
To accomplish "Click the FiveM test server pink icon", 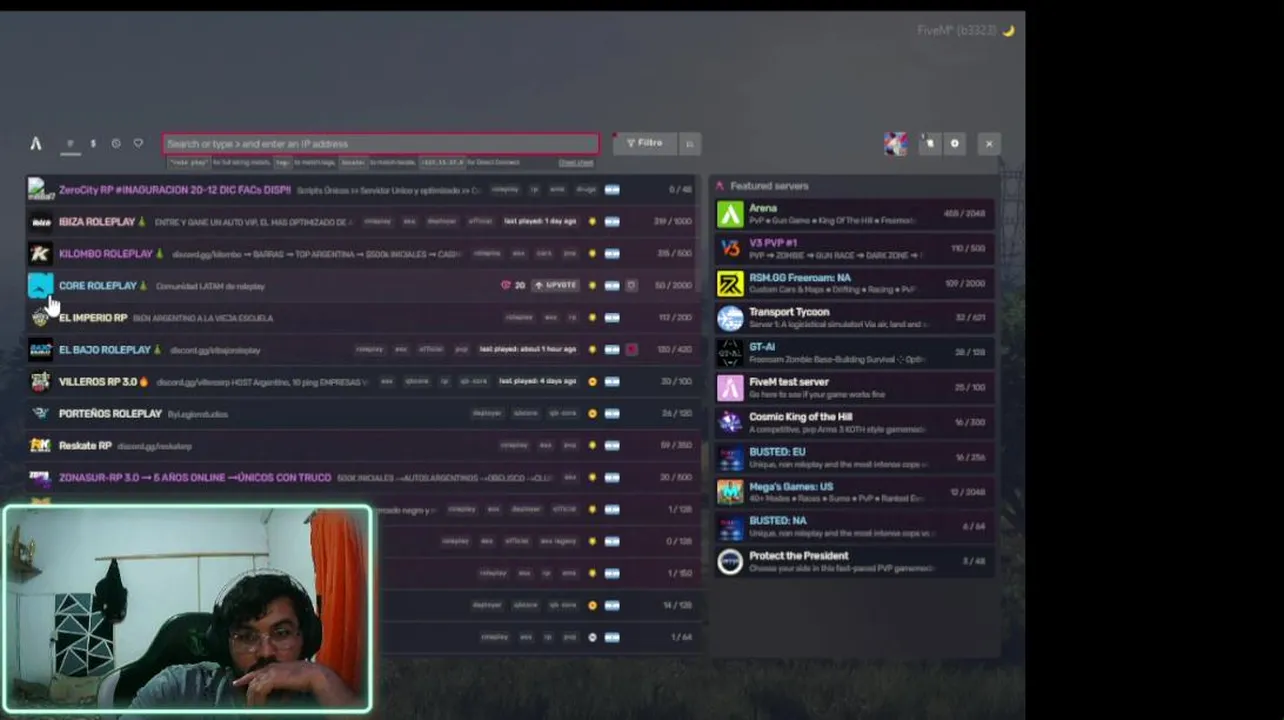I will (x=730, y=388).
